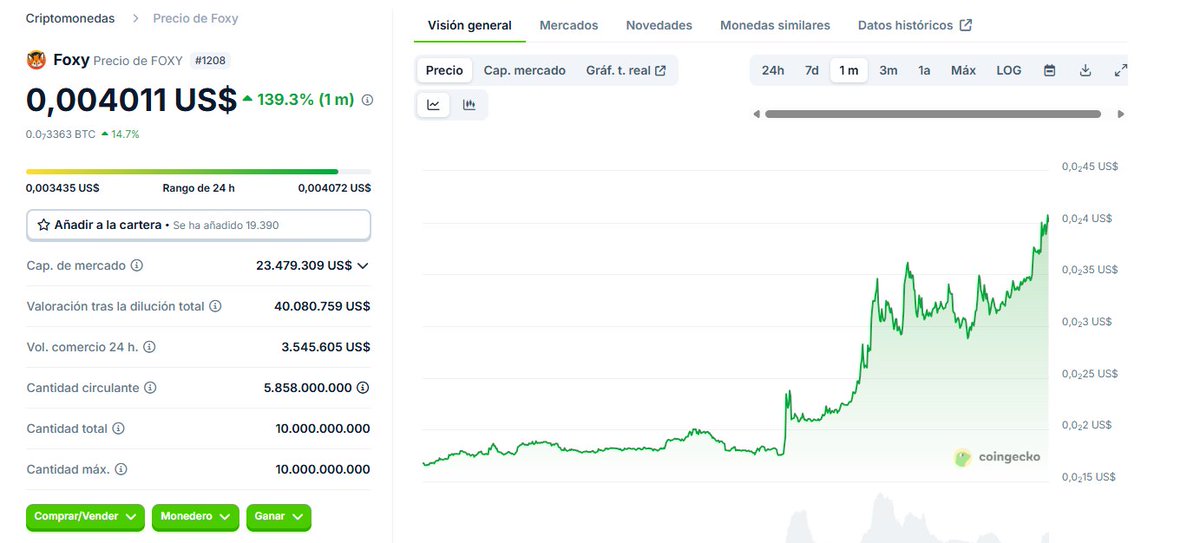Click the 0,004072 US$ high value

[334, 188]
